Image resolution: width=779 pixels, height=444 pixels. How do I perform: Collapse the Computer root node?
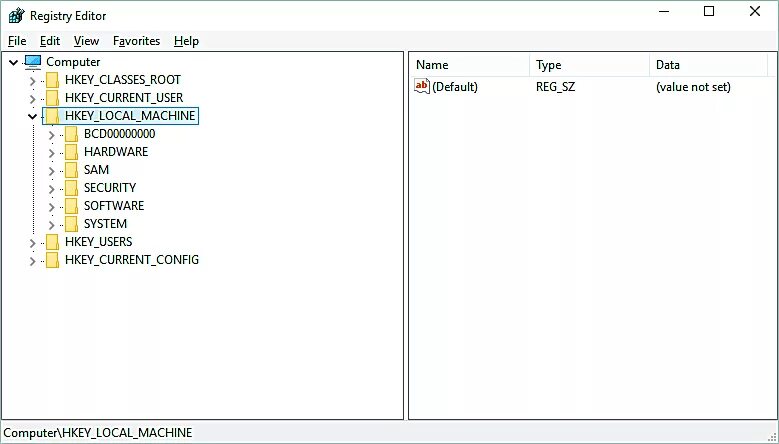[x=14, y=62]
